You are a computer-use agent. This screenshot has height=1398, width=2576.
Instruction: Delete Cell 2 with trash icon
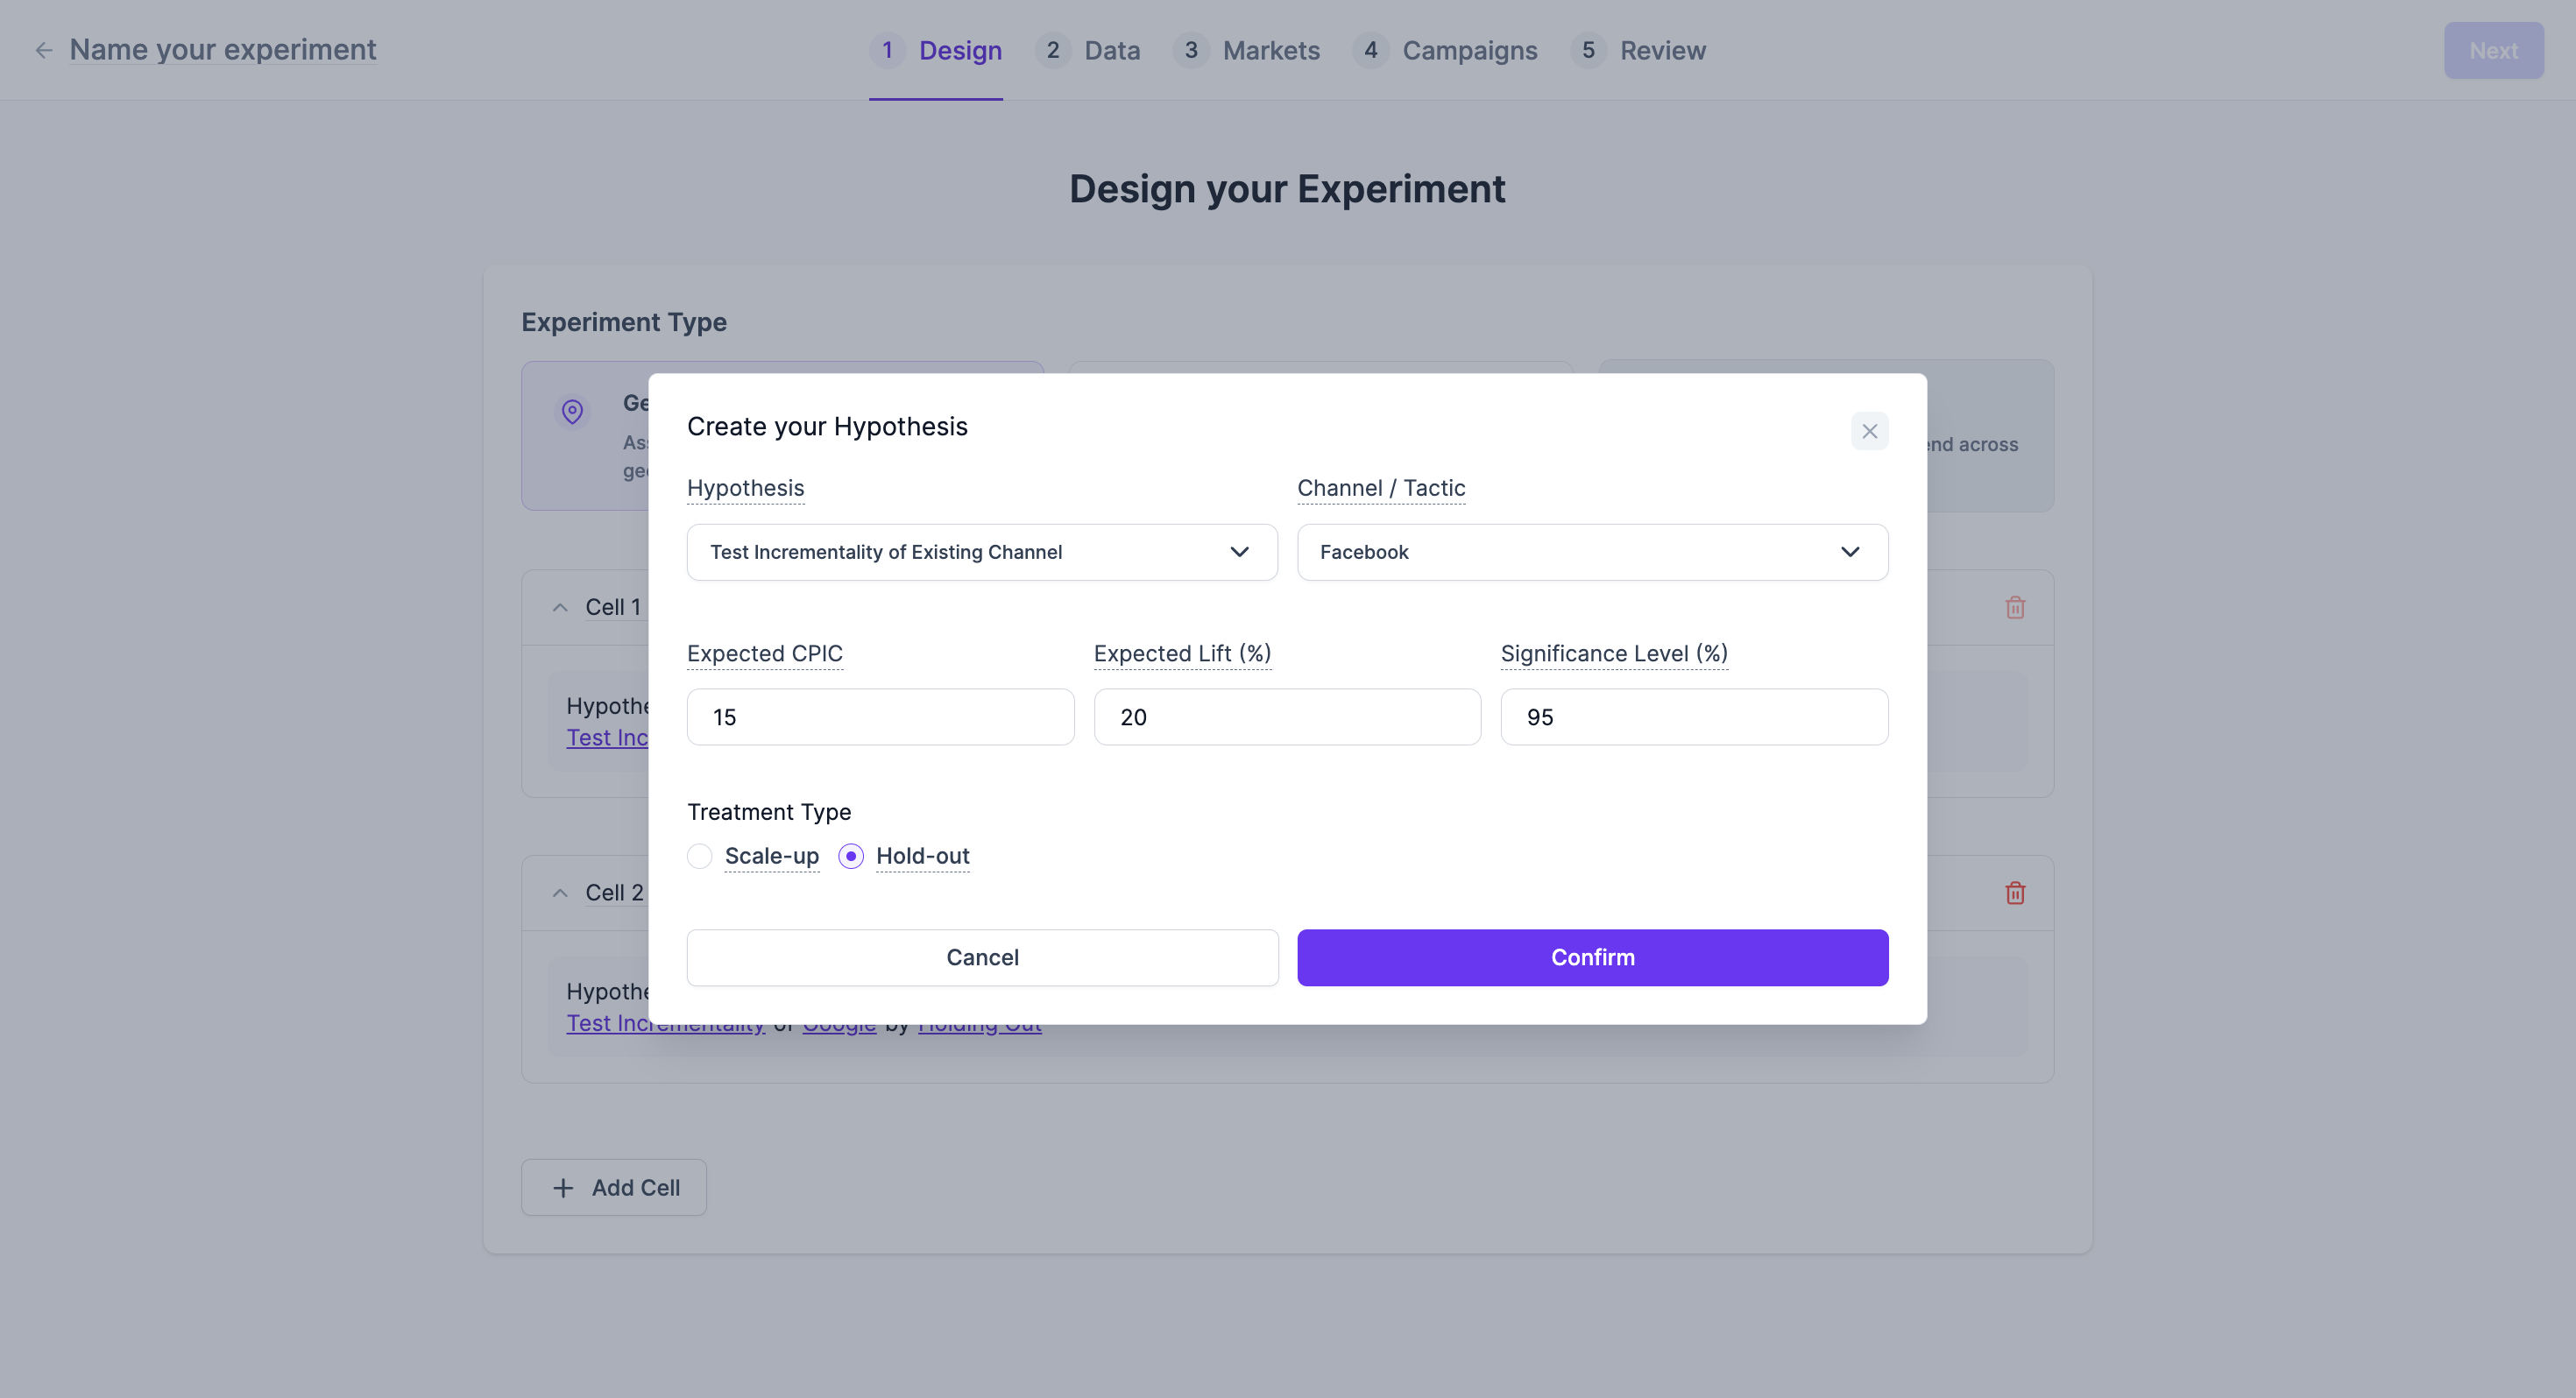tap(2014, 893)
